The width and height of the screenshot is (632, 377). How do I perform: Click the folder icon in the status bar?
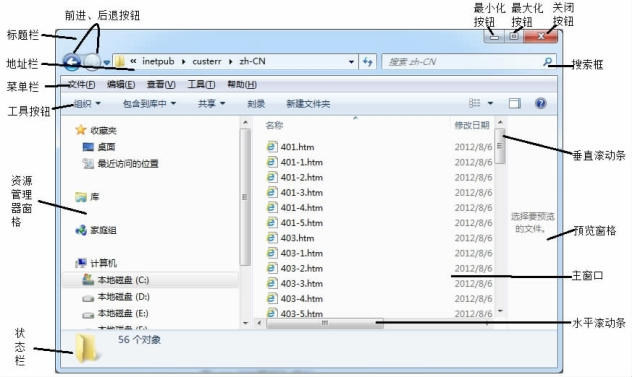coord(86,348)
